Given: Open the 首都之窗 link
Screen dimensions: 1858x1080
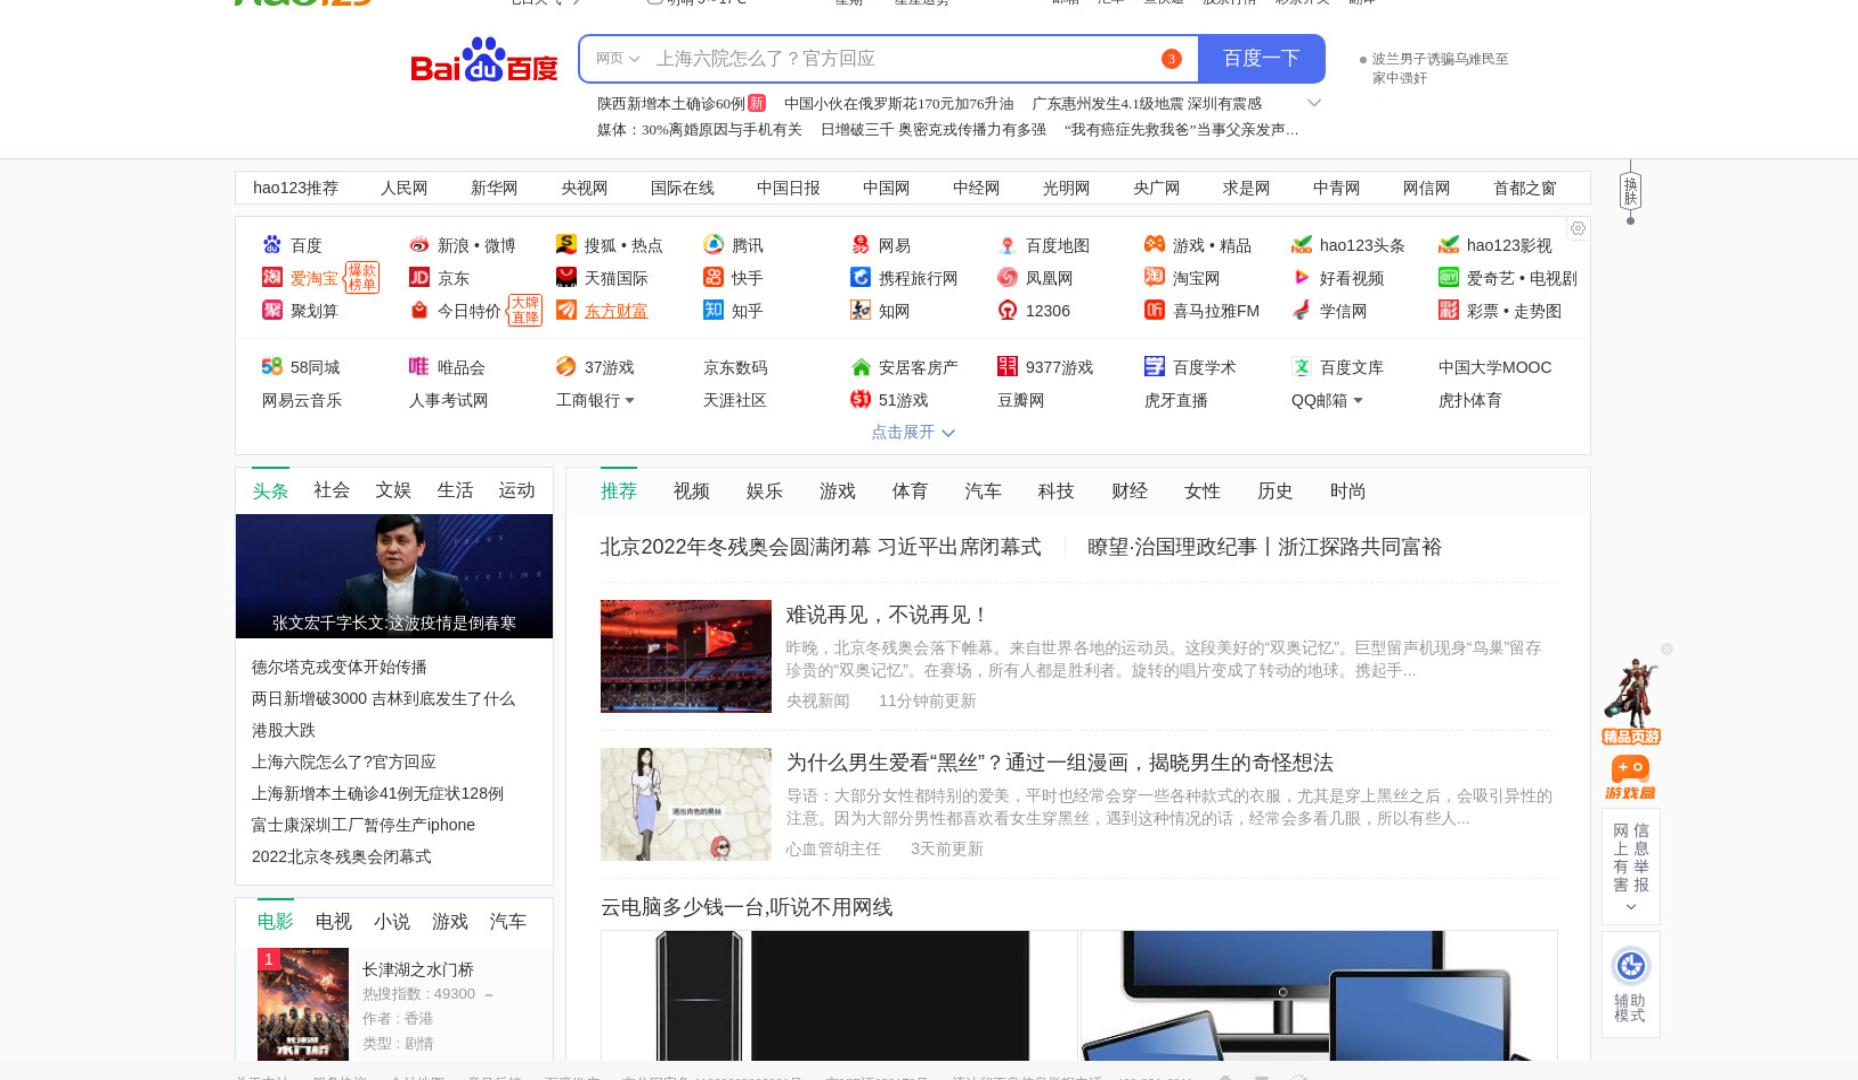Looking at the screenshot, I should [1525, 188].
